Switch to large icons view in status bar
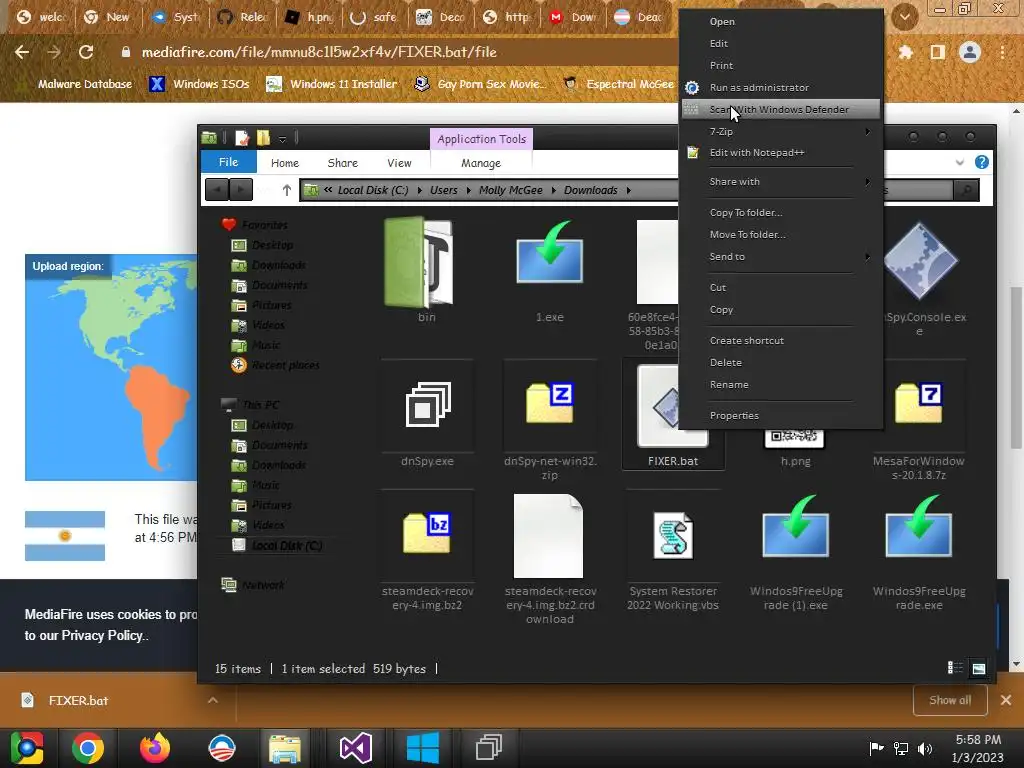The height and width of the screenshot is (768, 1024). point(978,667)
